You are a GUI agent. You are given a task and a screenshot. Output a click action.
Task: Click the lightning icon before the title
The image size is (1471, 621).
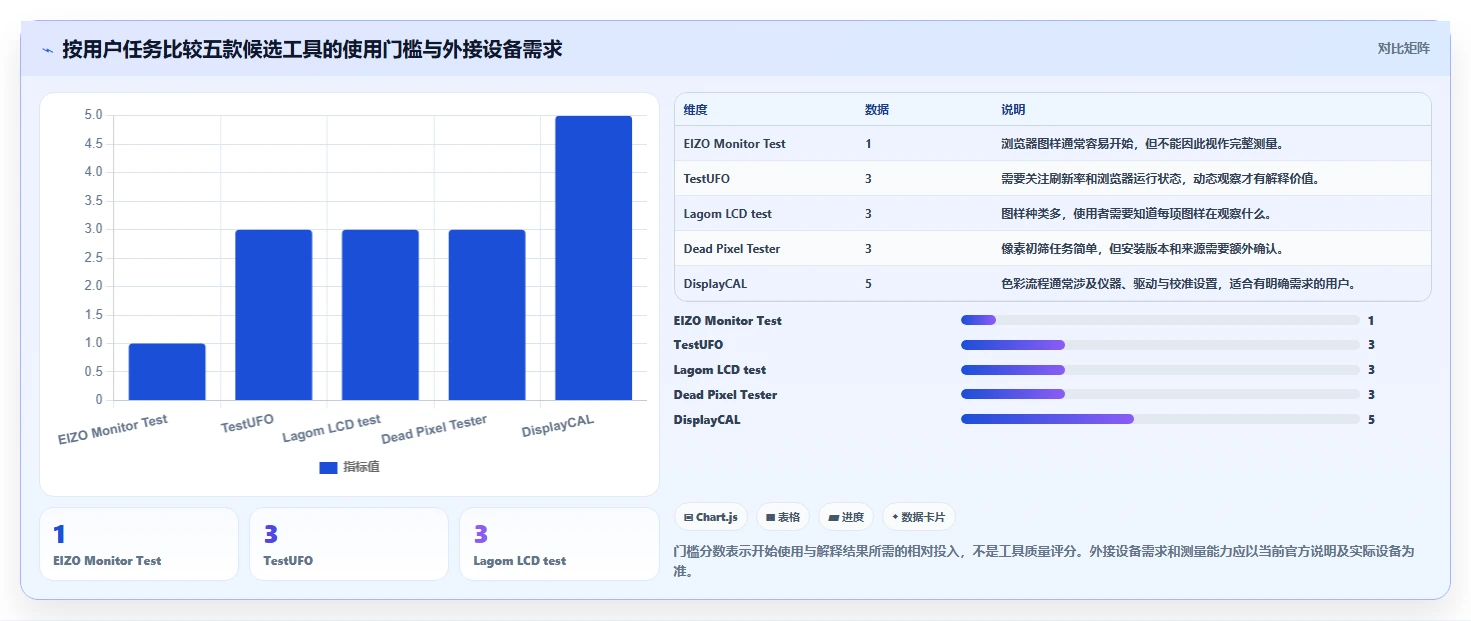pos(48,50)
